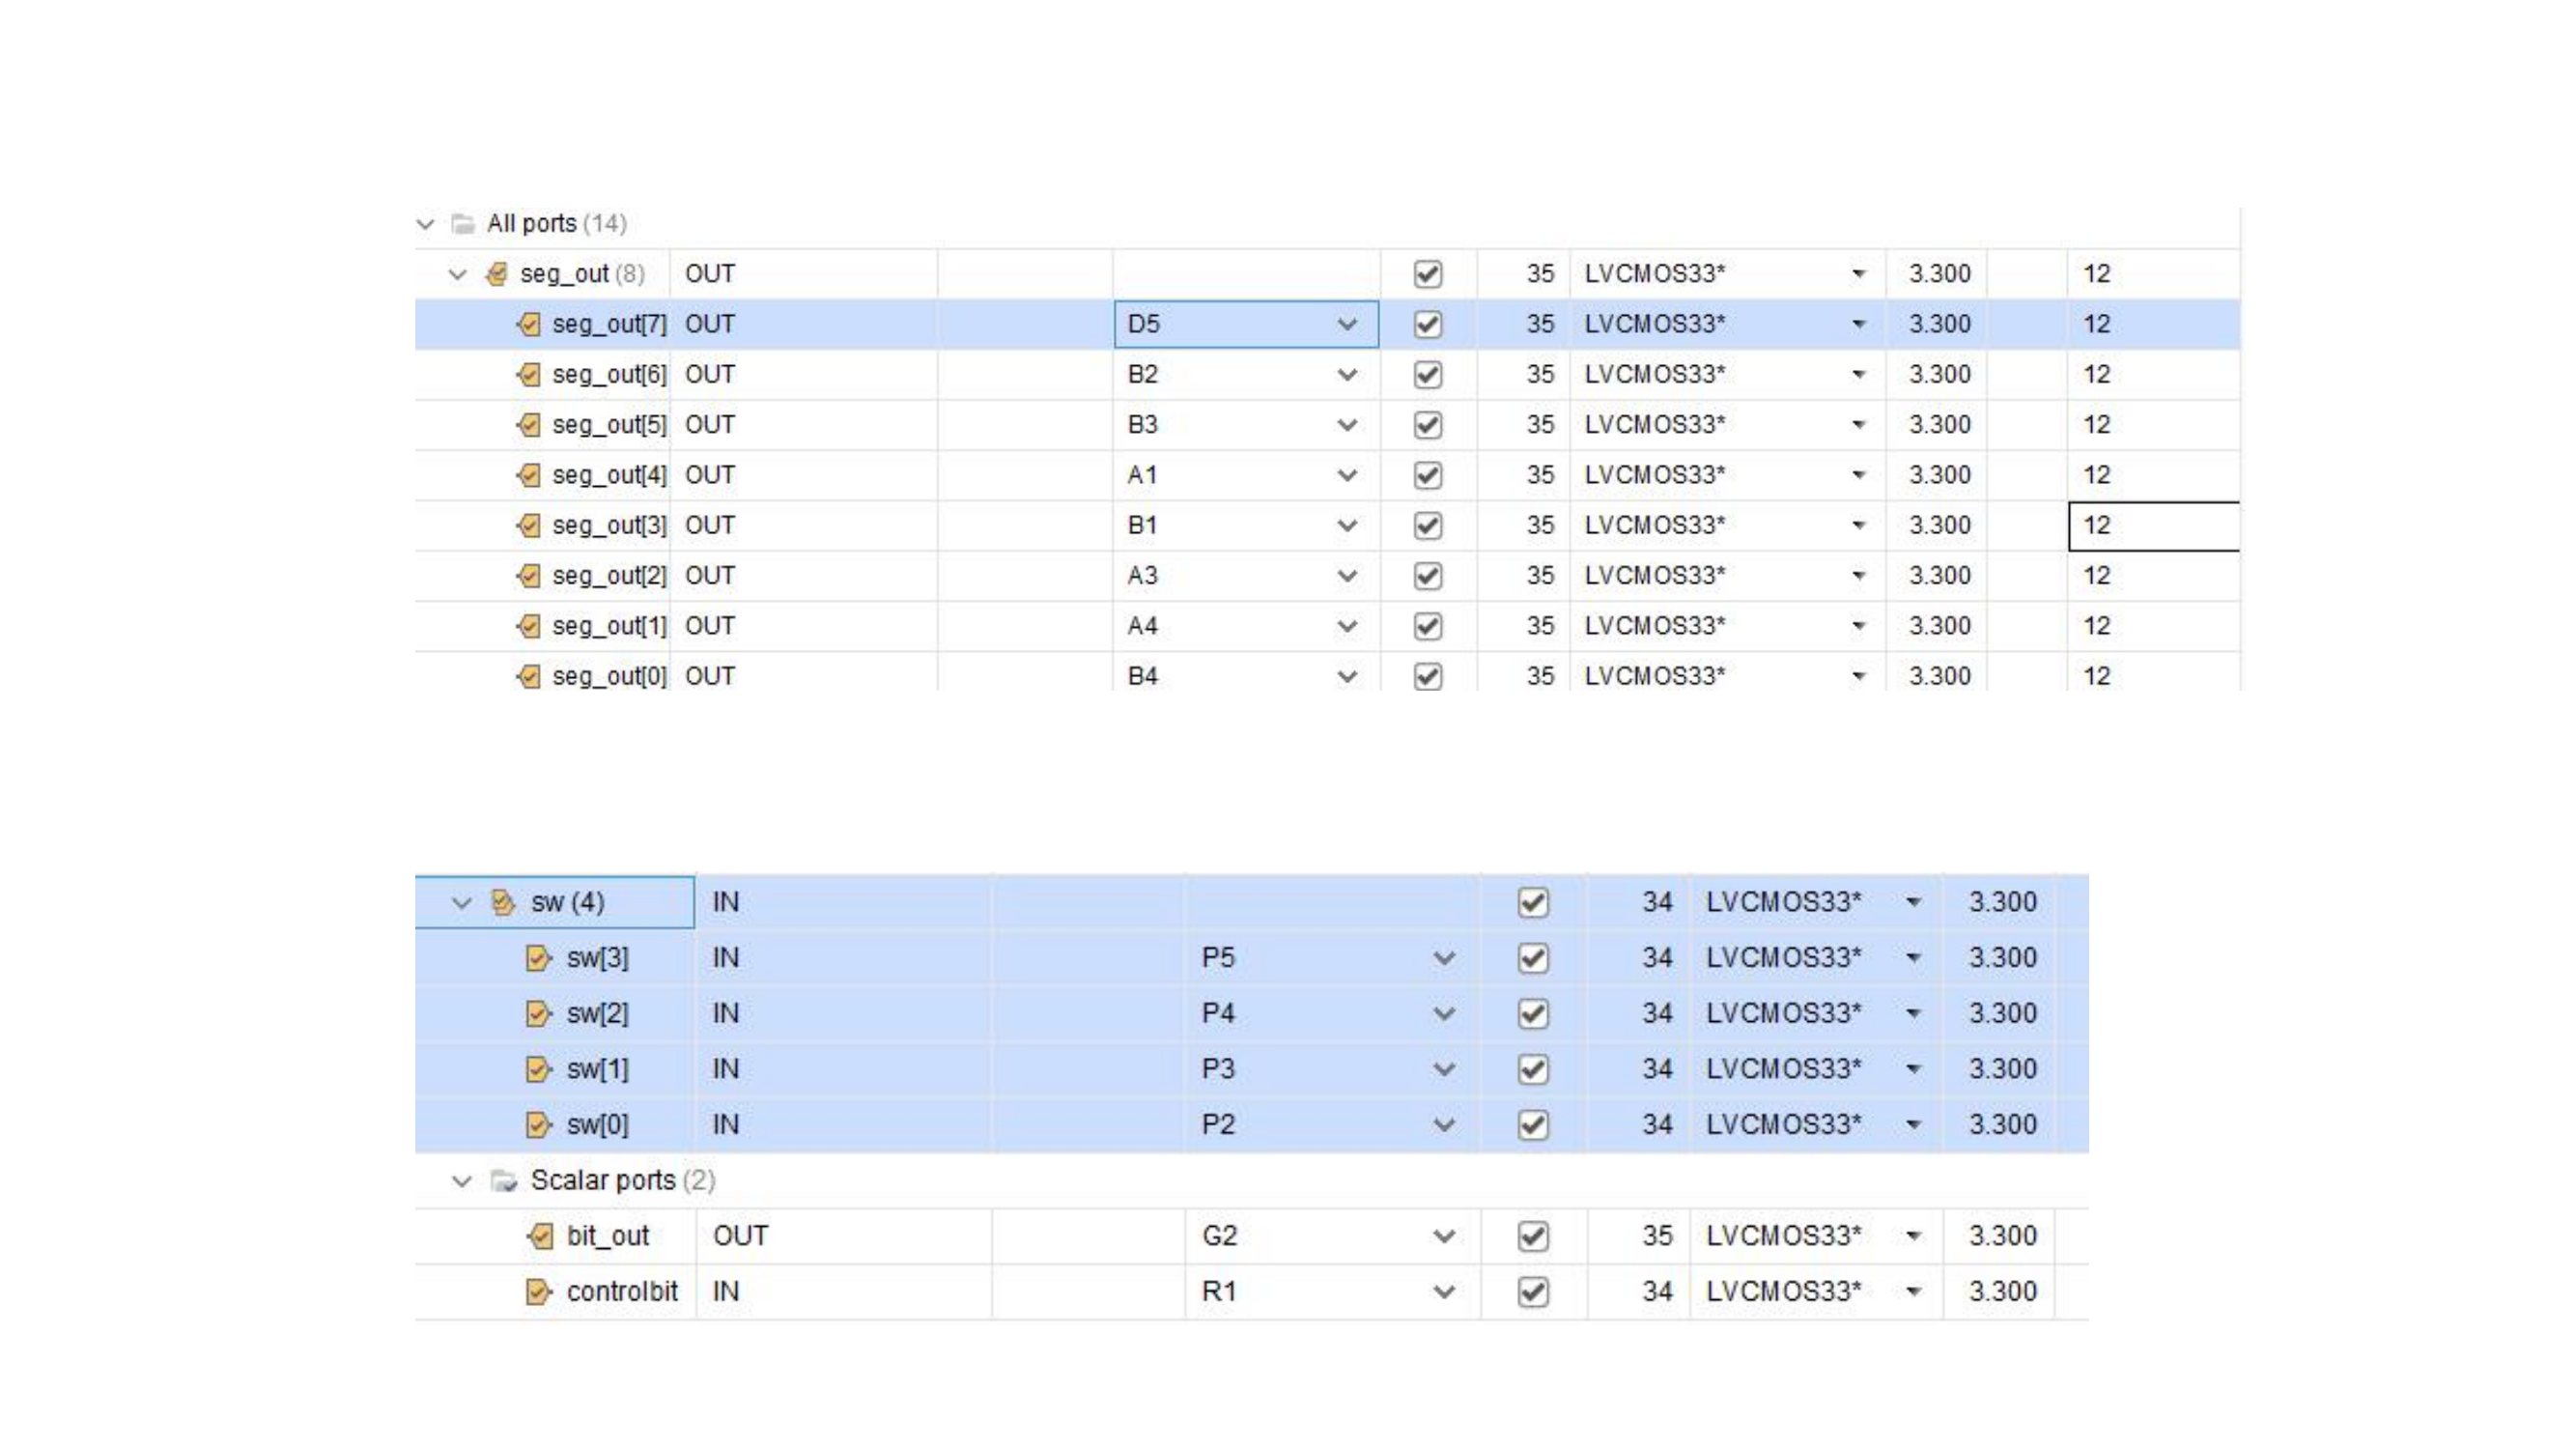Collapse the seg_out (8) bus tree
The width and height of the screenshot is (2576, 1449).
(x=458, y=274)
